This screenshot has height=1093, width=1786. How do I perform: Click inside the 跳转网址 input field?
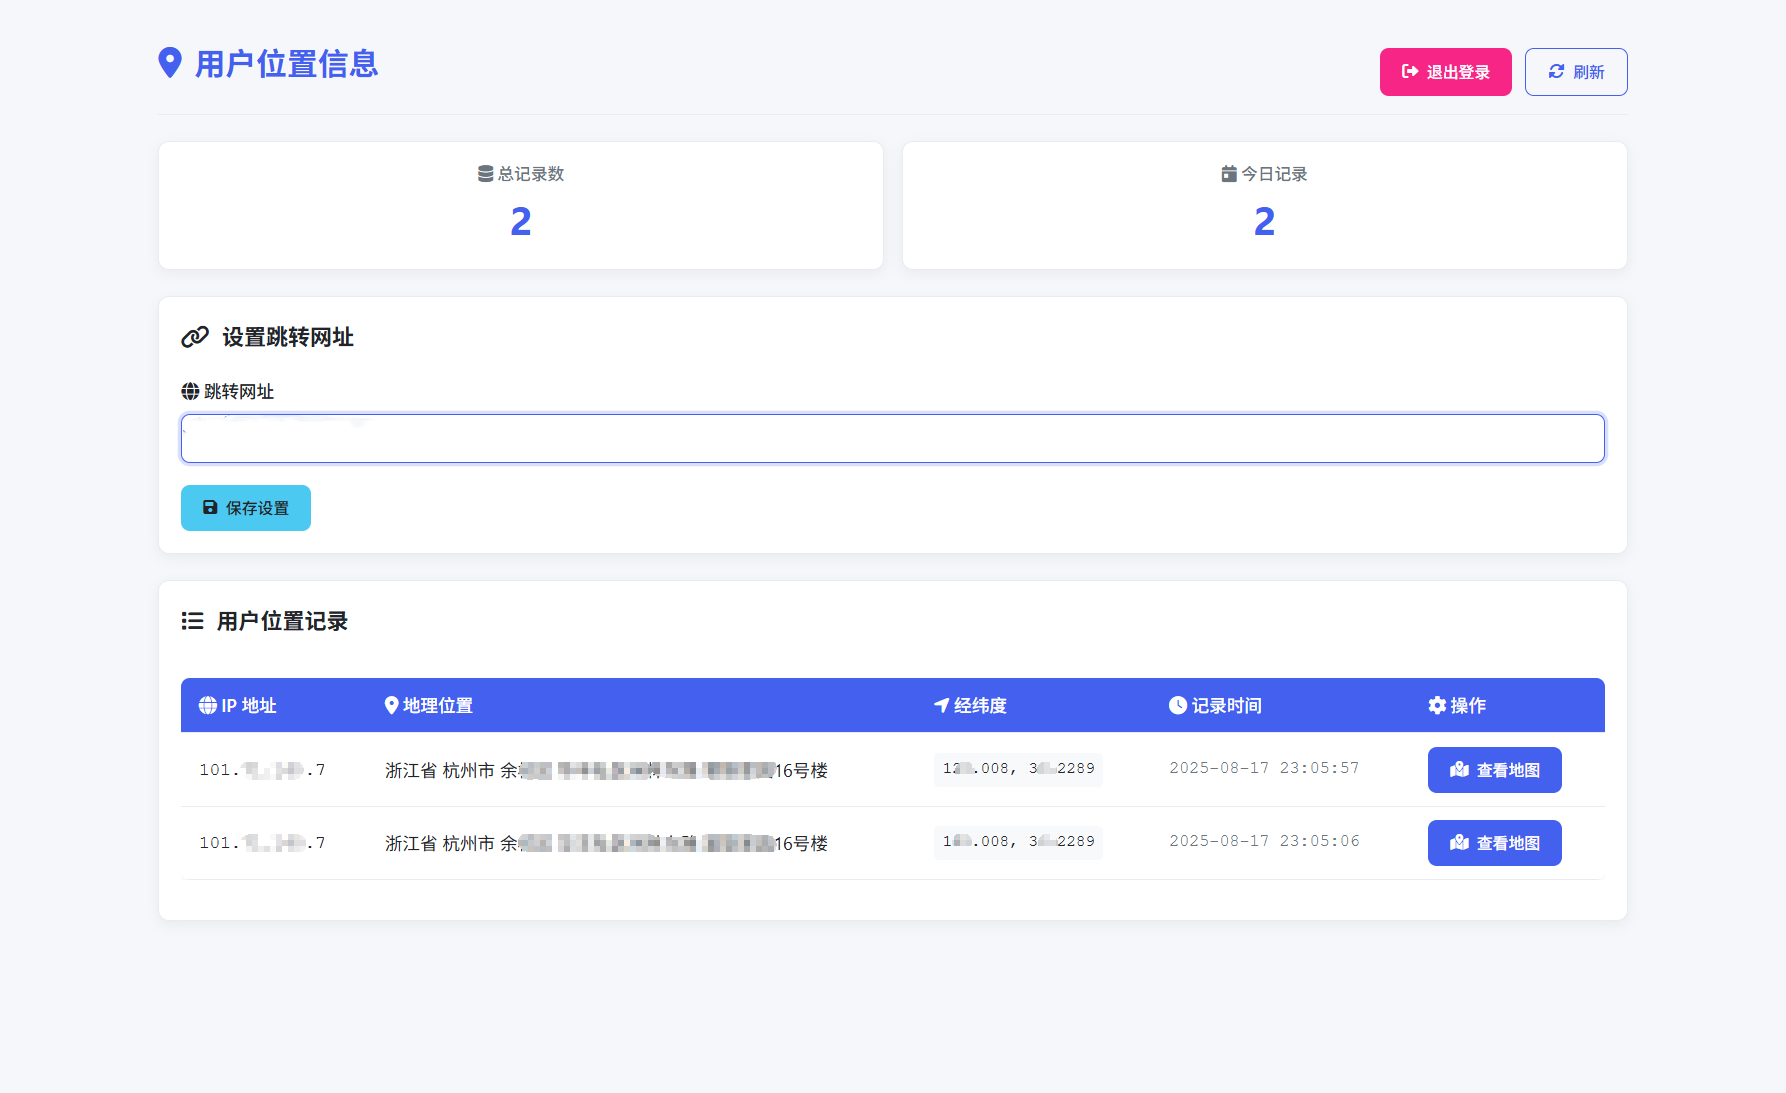coord(892,438)
